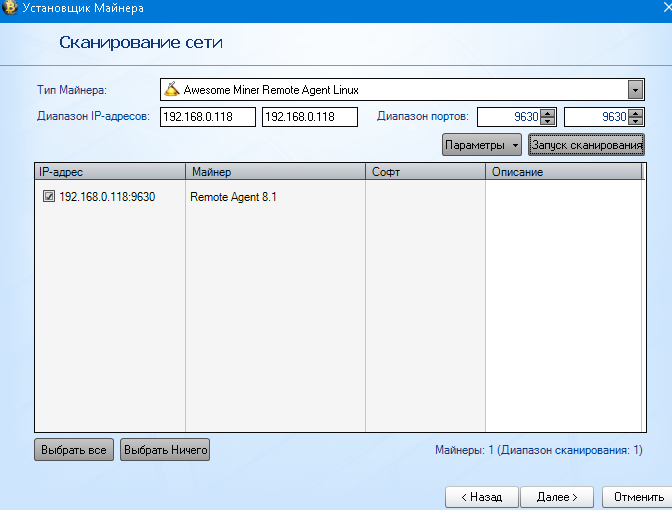Click the Диапазон IP-адресов label
Screen dimensions: 672x510
point(93,116)
